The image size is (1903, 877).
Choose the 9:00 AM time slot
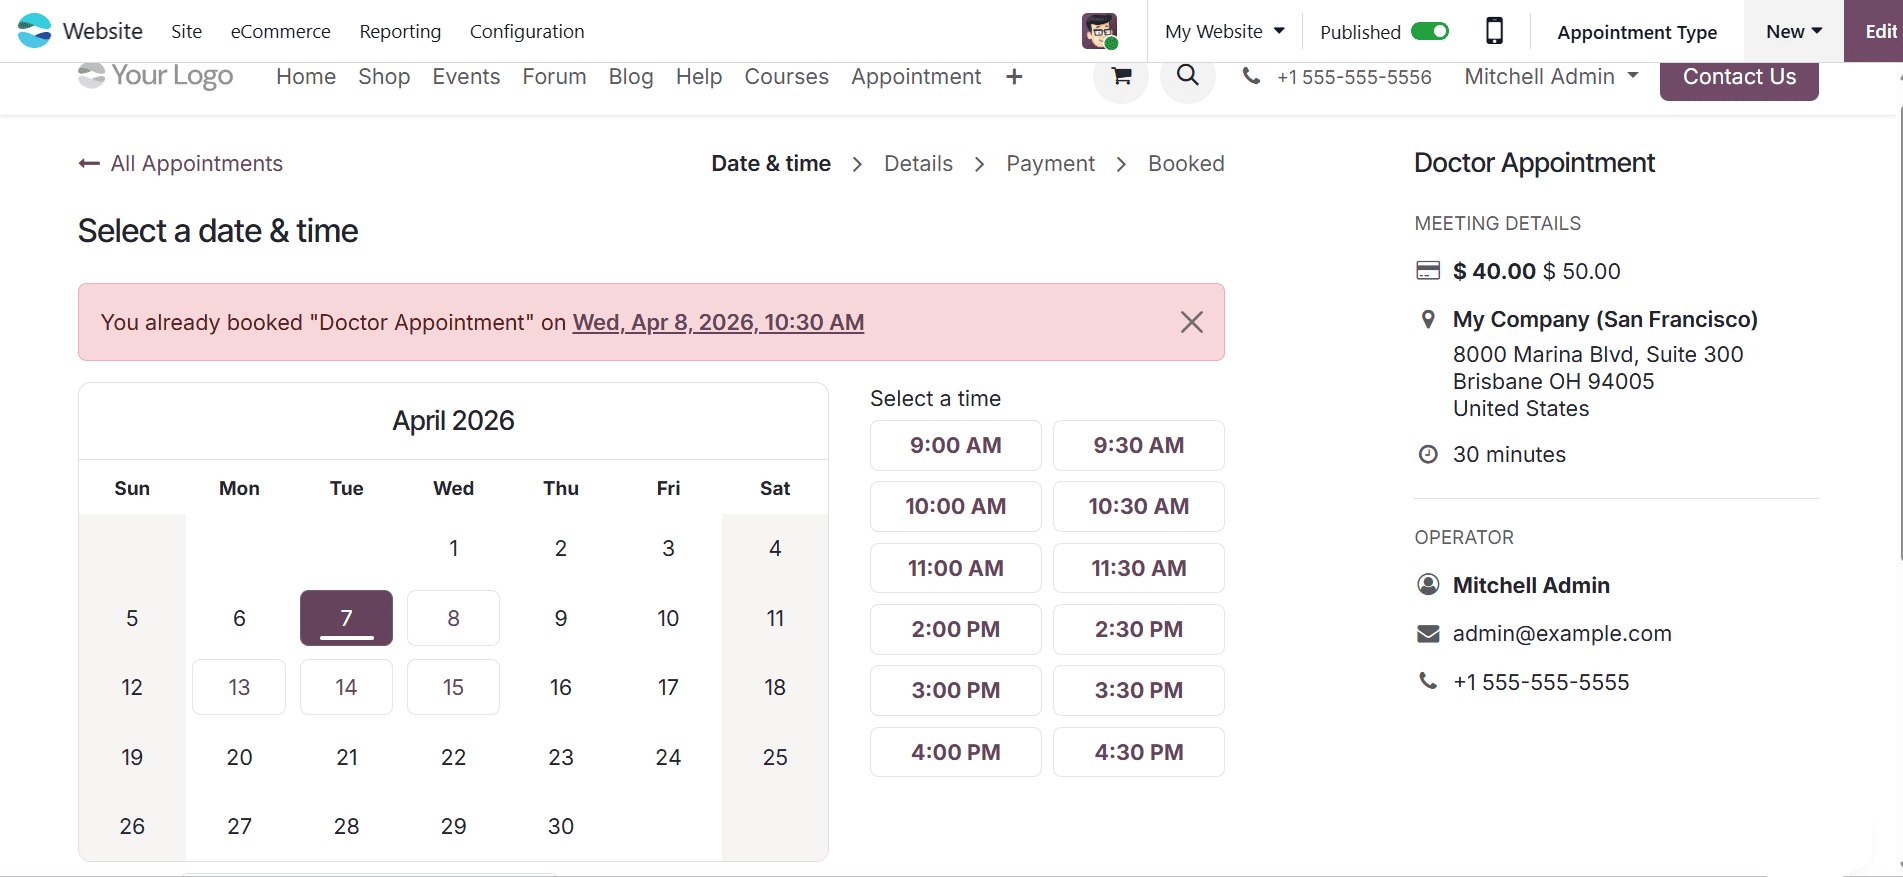point(955,445)
